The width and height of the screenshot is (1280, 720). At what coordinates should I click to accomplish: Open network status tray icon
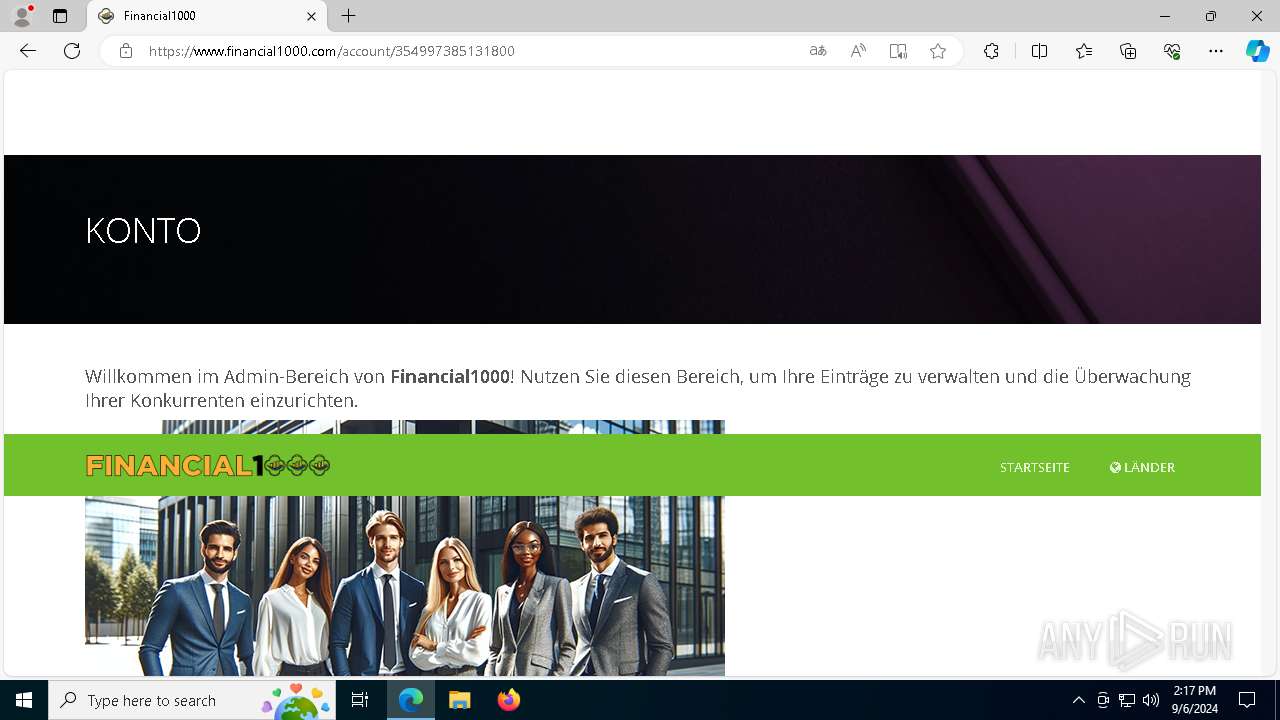(1127, 700)
